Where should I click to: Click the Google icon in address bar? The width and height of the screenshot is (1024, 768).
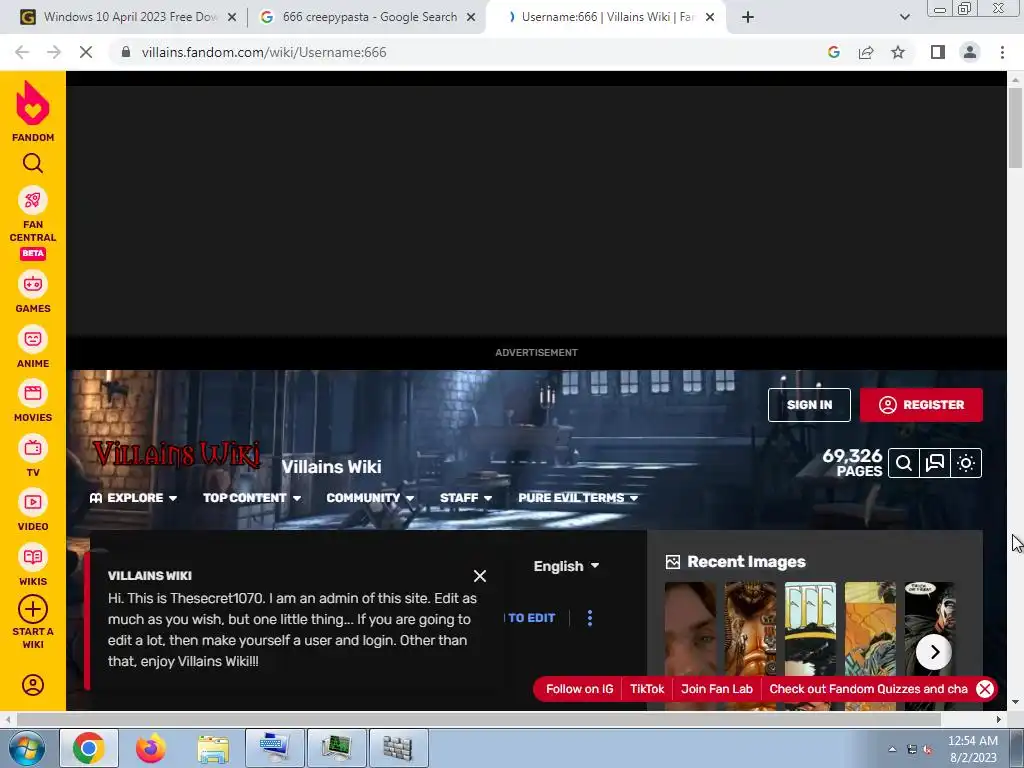pos(834,52)
